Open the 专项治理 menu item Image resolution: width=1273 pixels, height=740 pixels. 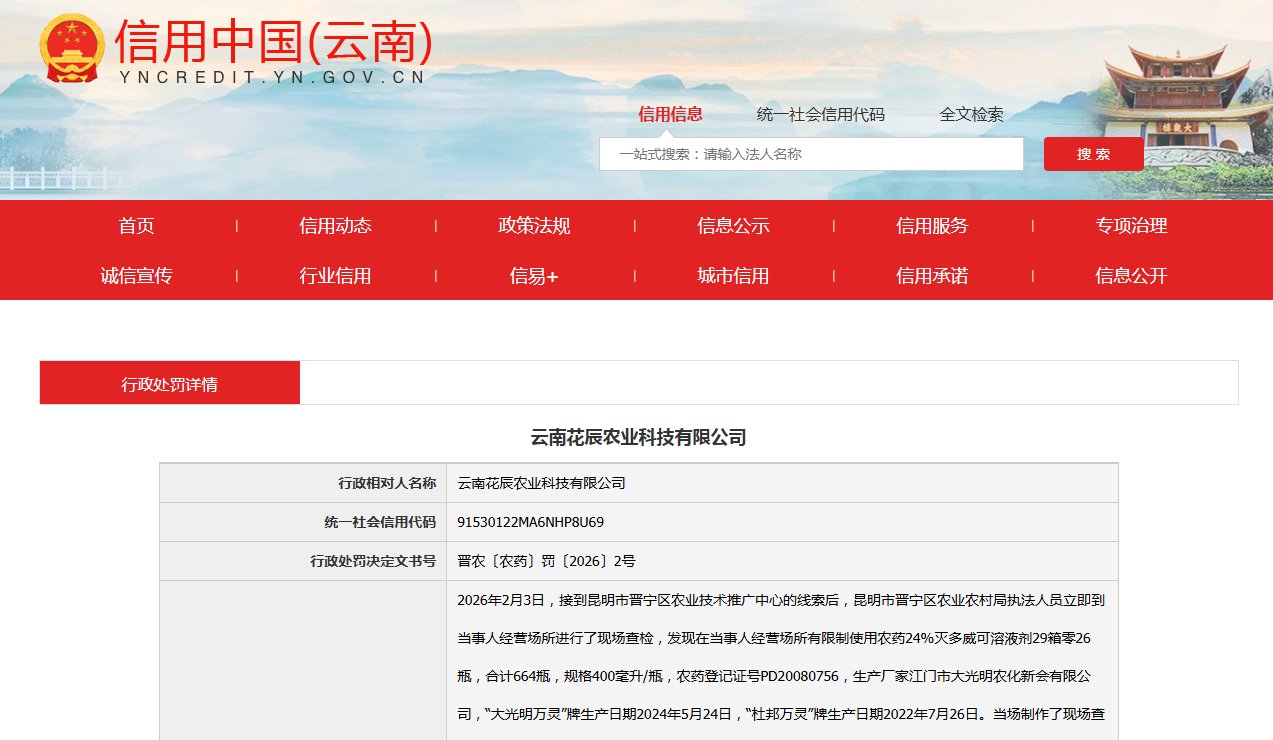coord(1131,226)
